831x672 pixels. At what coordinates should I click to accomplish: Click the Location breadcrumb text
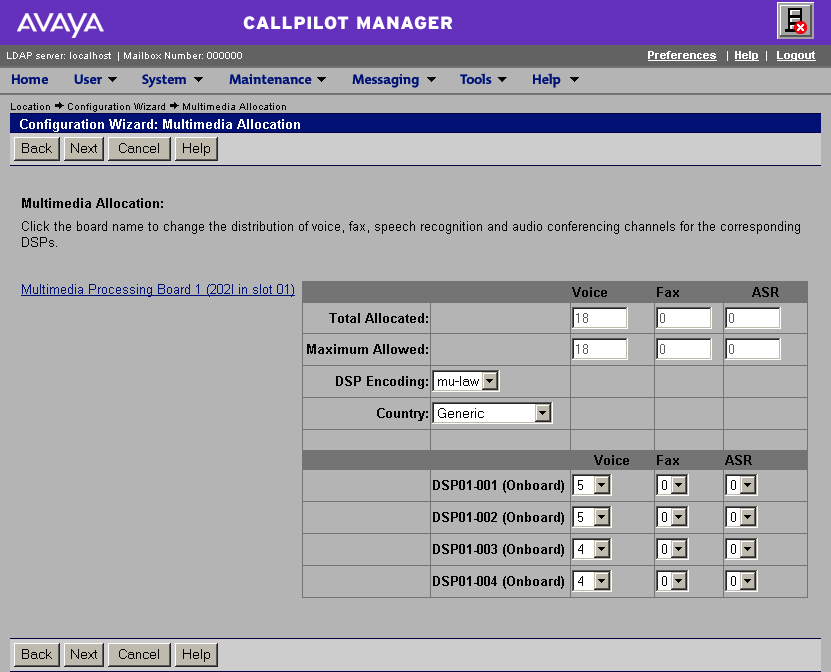coord(31,107)
